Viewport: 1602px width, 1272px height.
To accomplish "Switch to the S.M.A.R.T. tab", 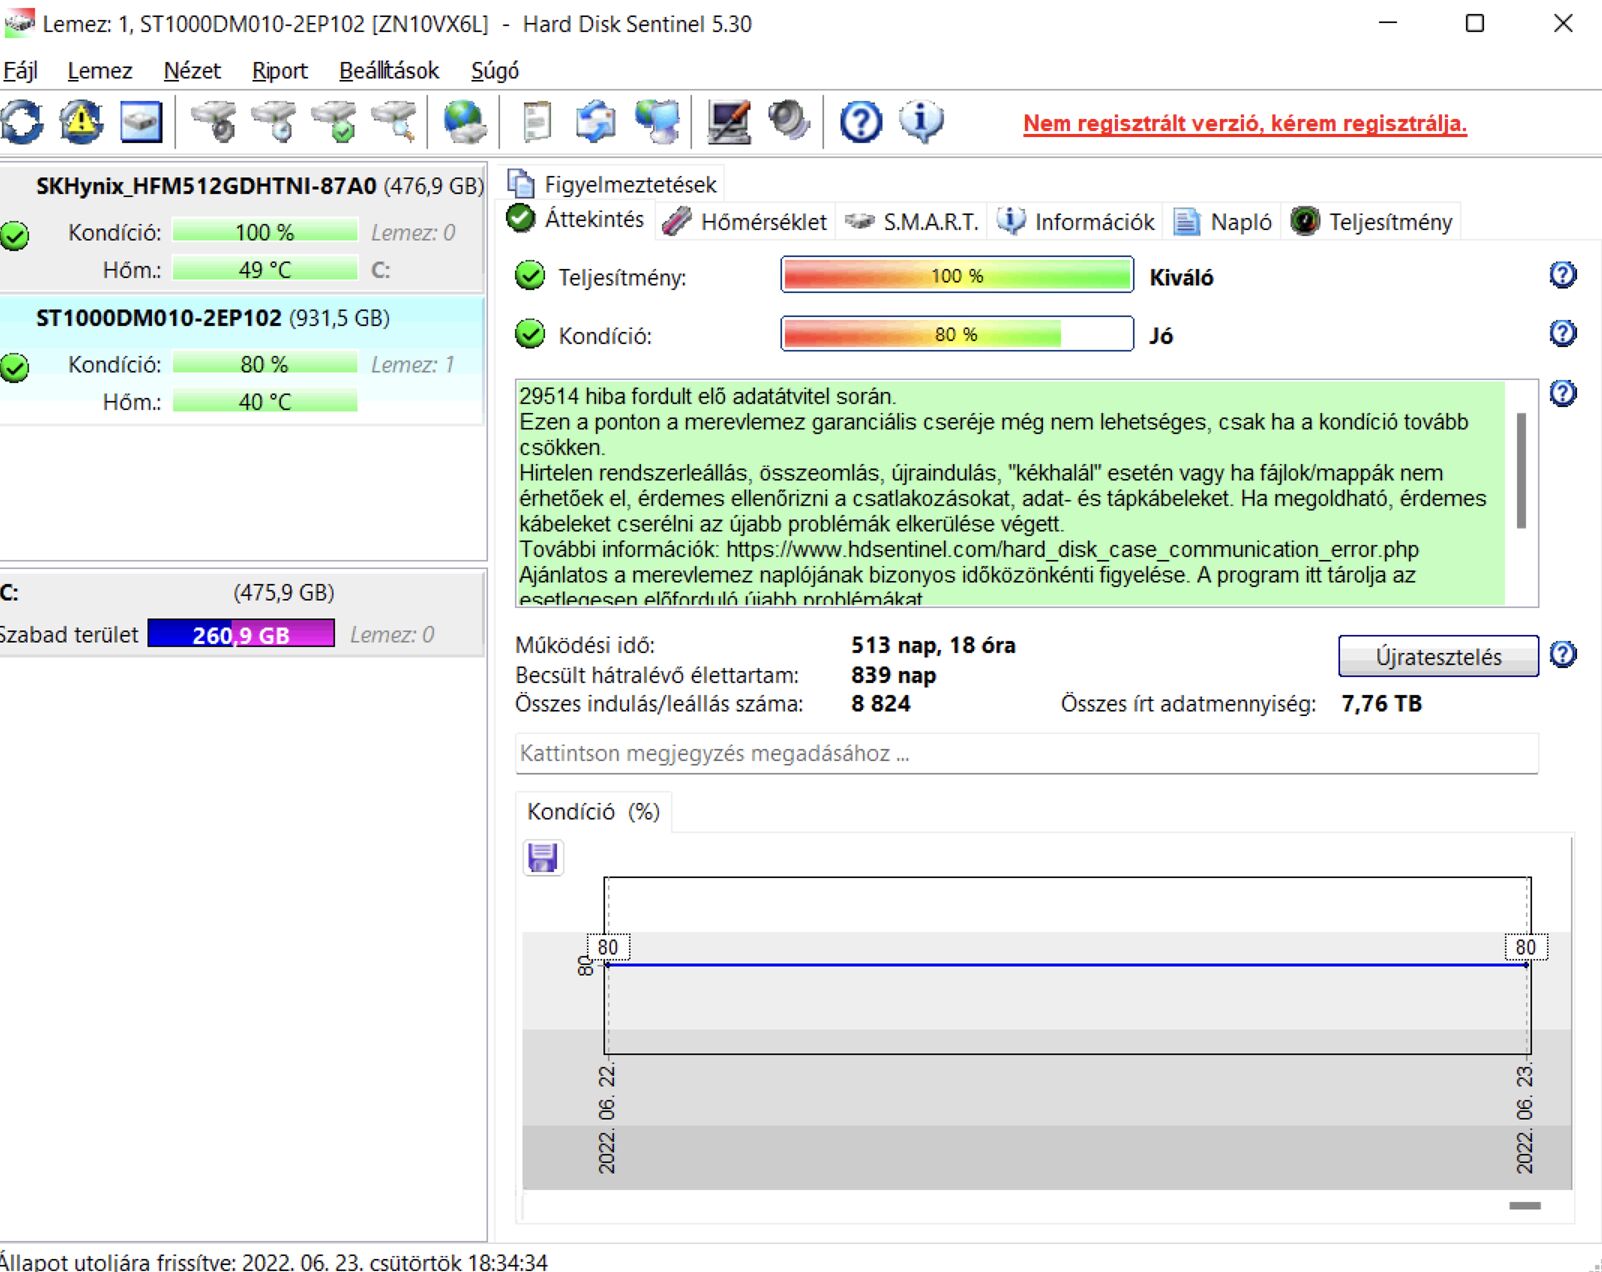I will pyautogui.click(x=912, y=222).
